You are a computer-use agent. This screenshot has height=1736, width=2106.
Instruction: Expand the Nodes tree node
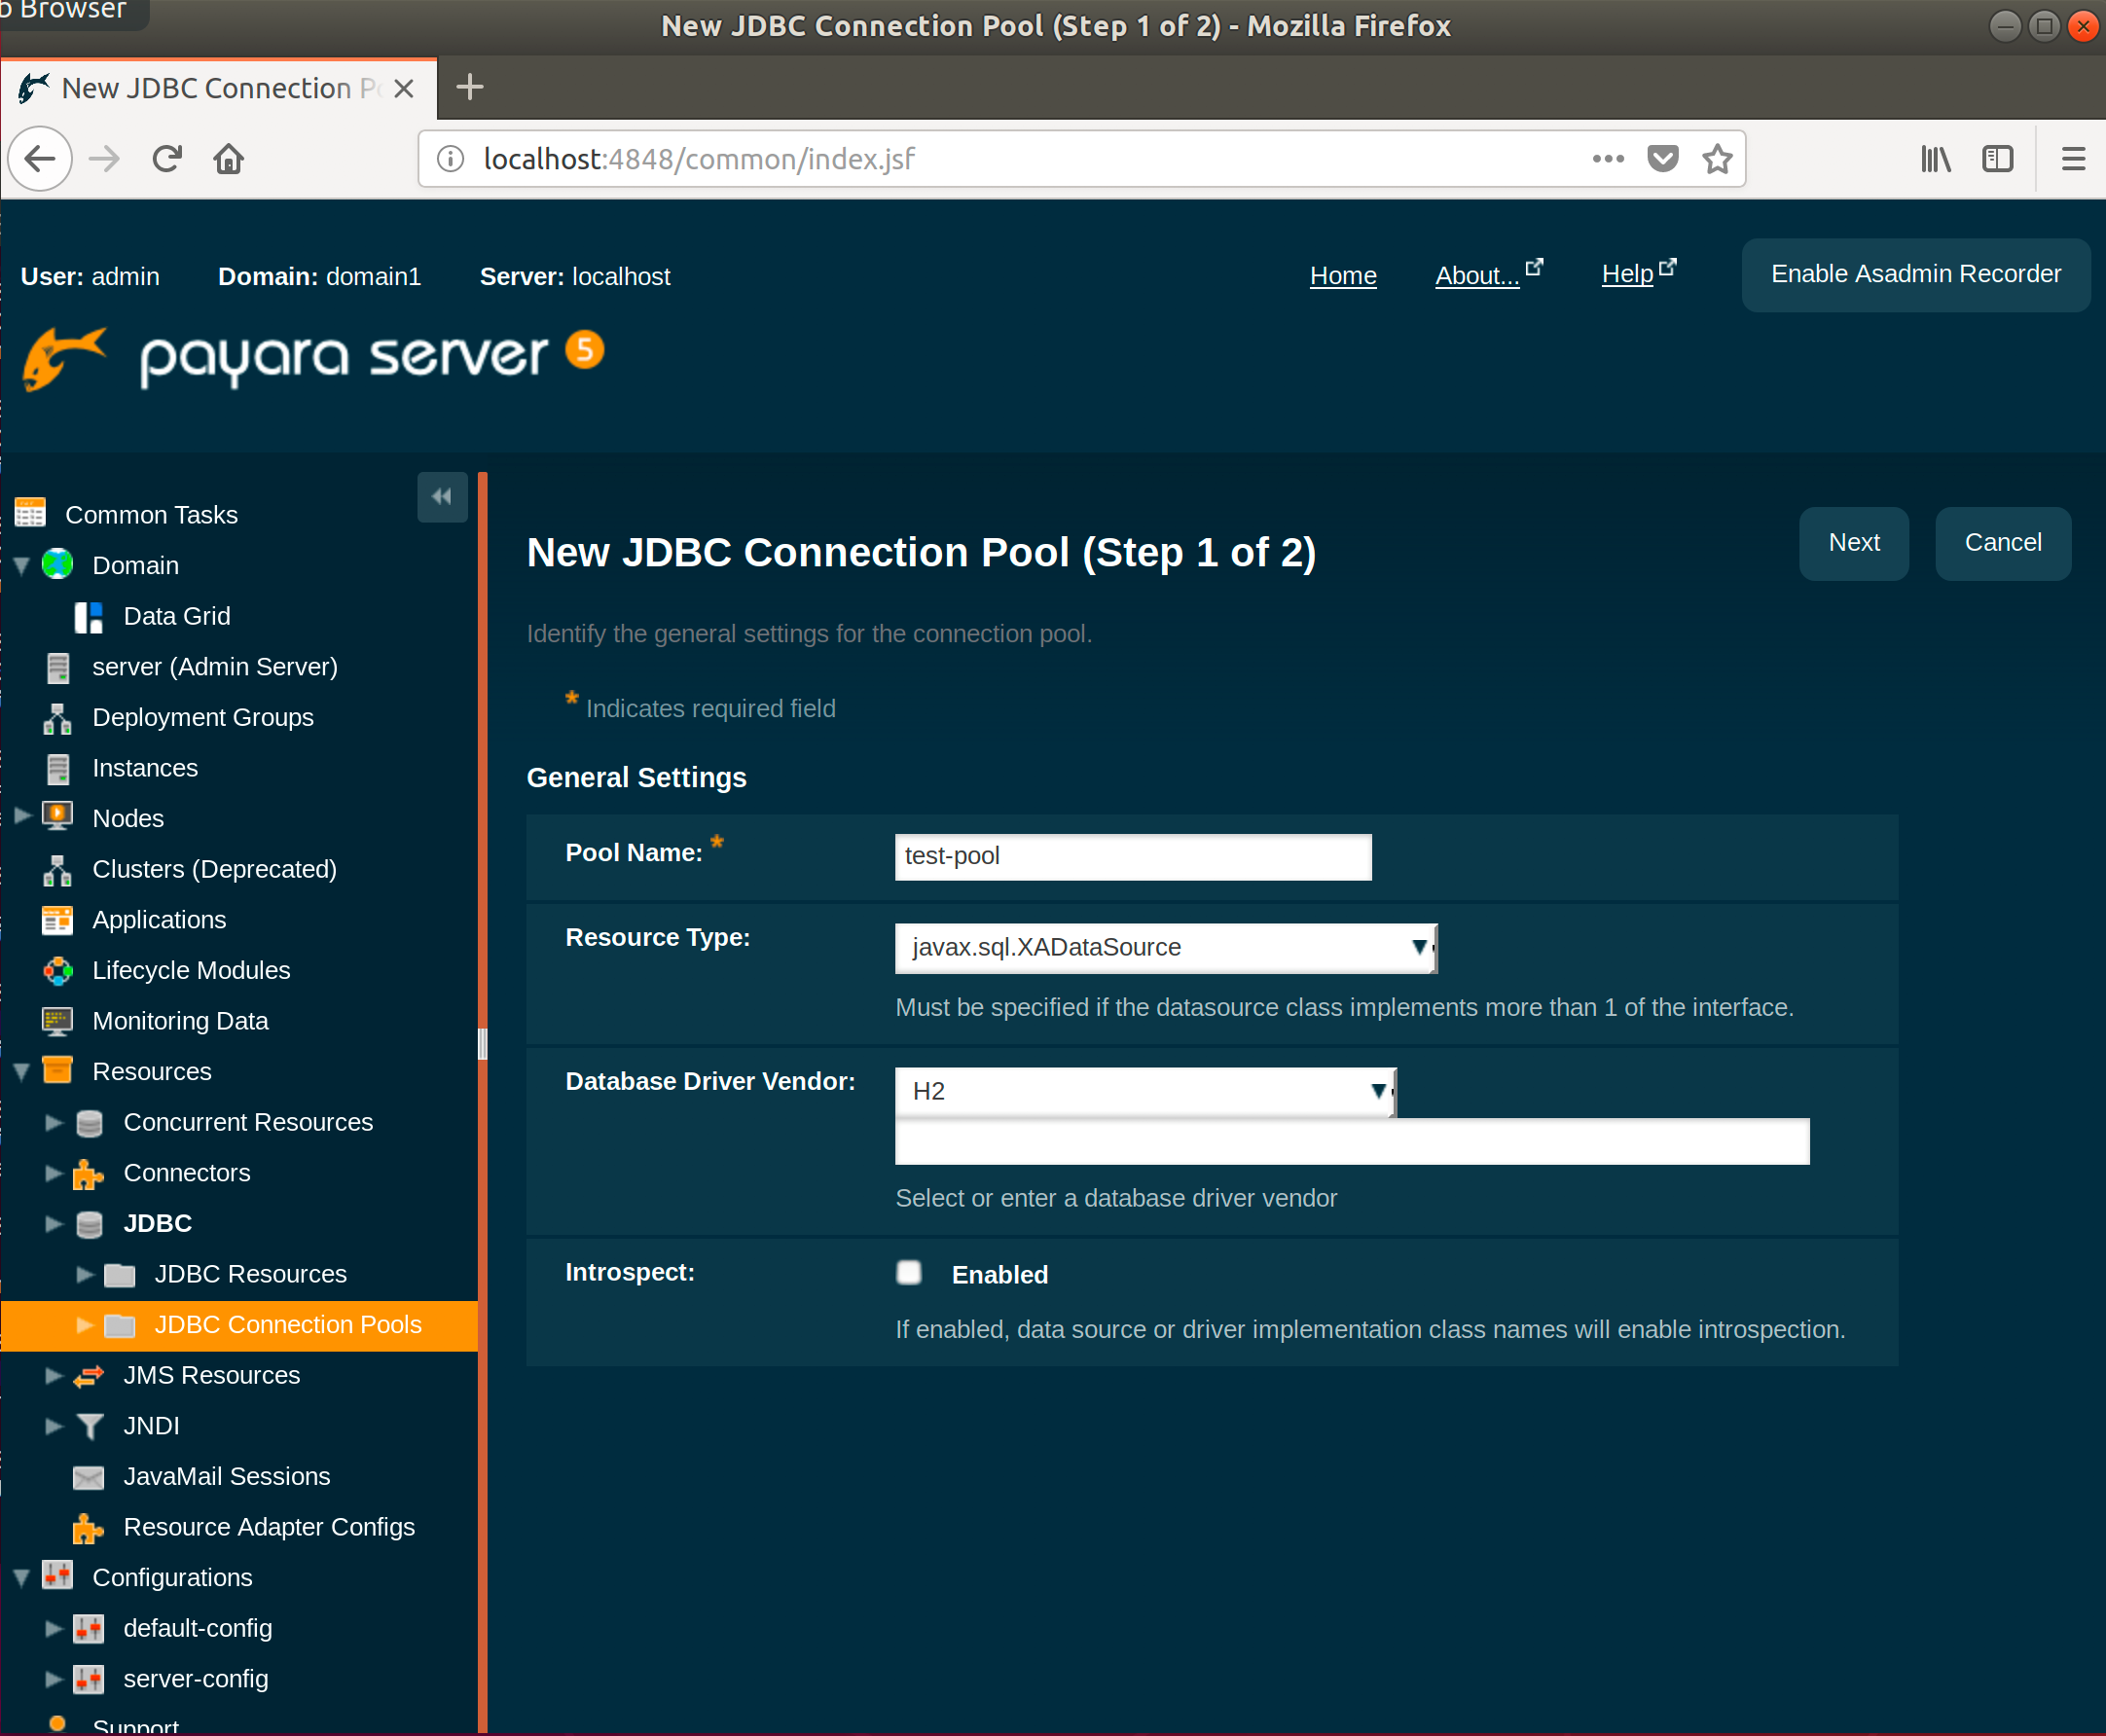tap(22, 817)
